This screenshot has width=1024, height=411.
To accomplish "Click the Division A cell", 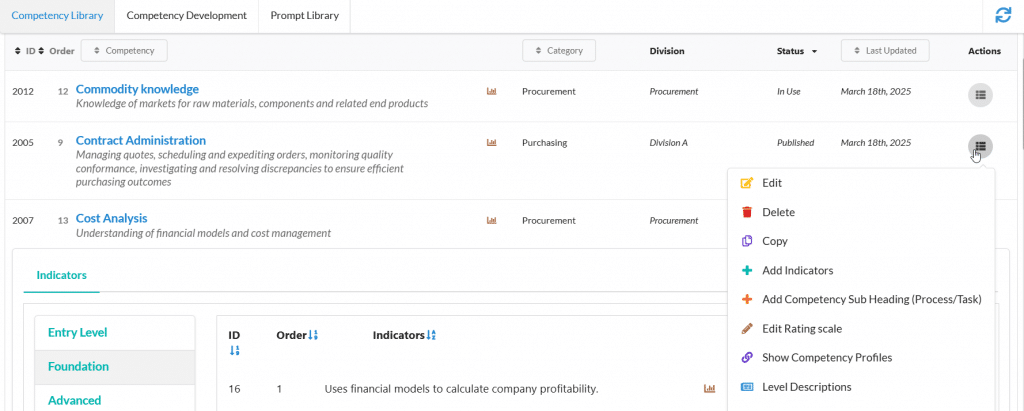I will [668, 142].
